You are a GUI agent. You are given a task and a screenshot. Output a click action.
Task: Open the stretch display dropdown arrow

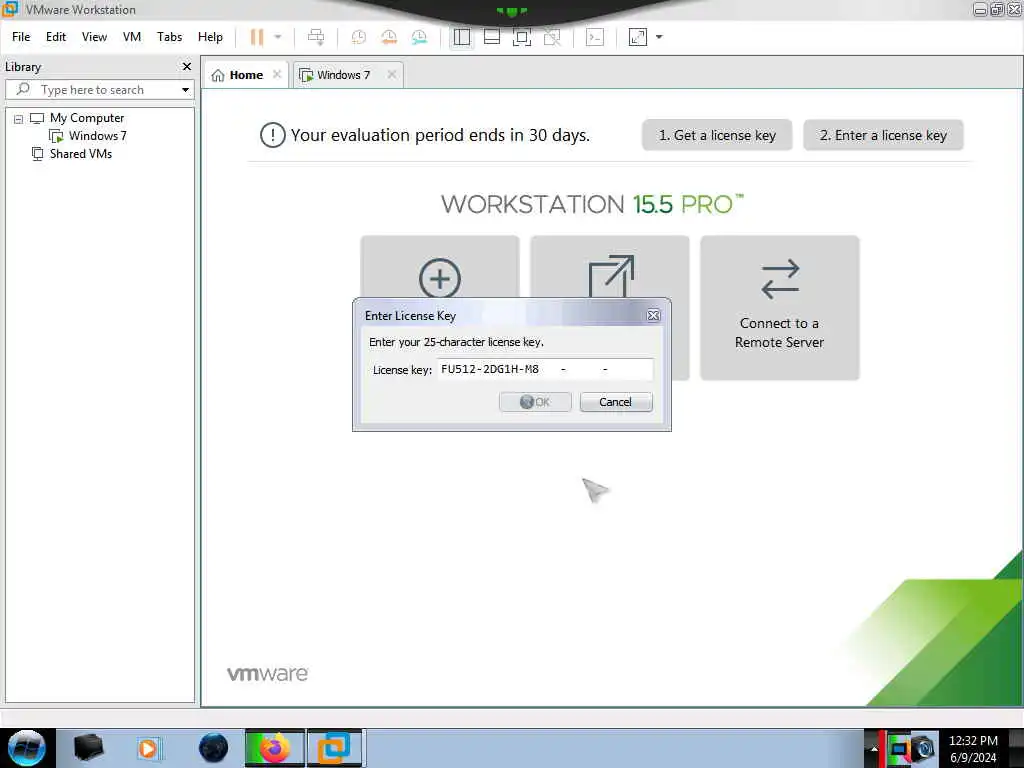659,37
